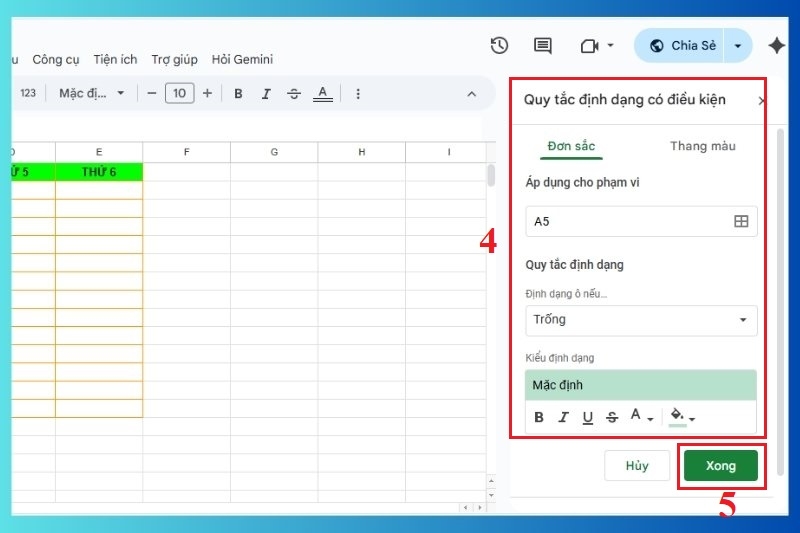Toggle underline in the format style row

588,418
